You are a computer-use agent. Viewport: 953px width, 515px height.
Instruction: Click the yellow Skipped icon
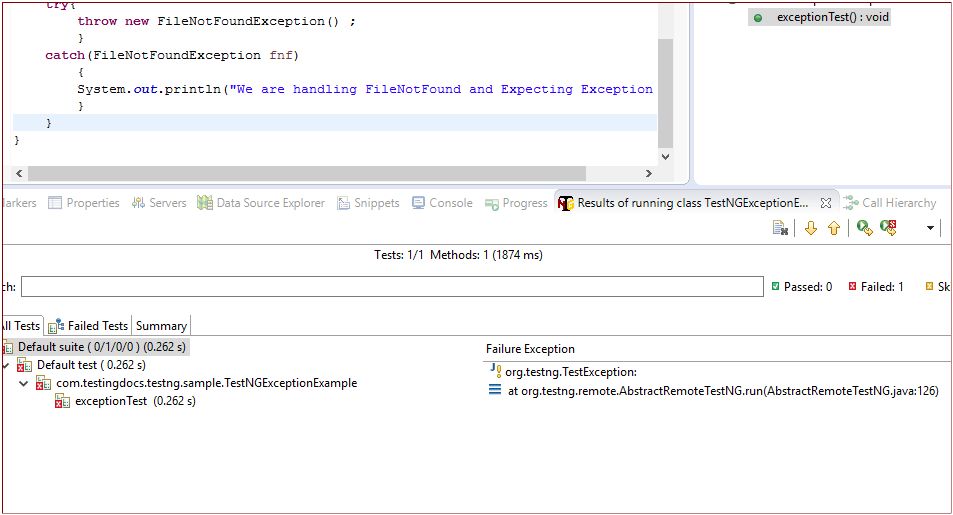pos(929,286)
